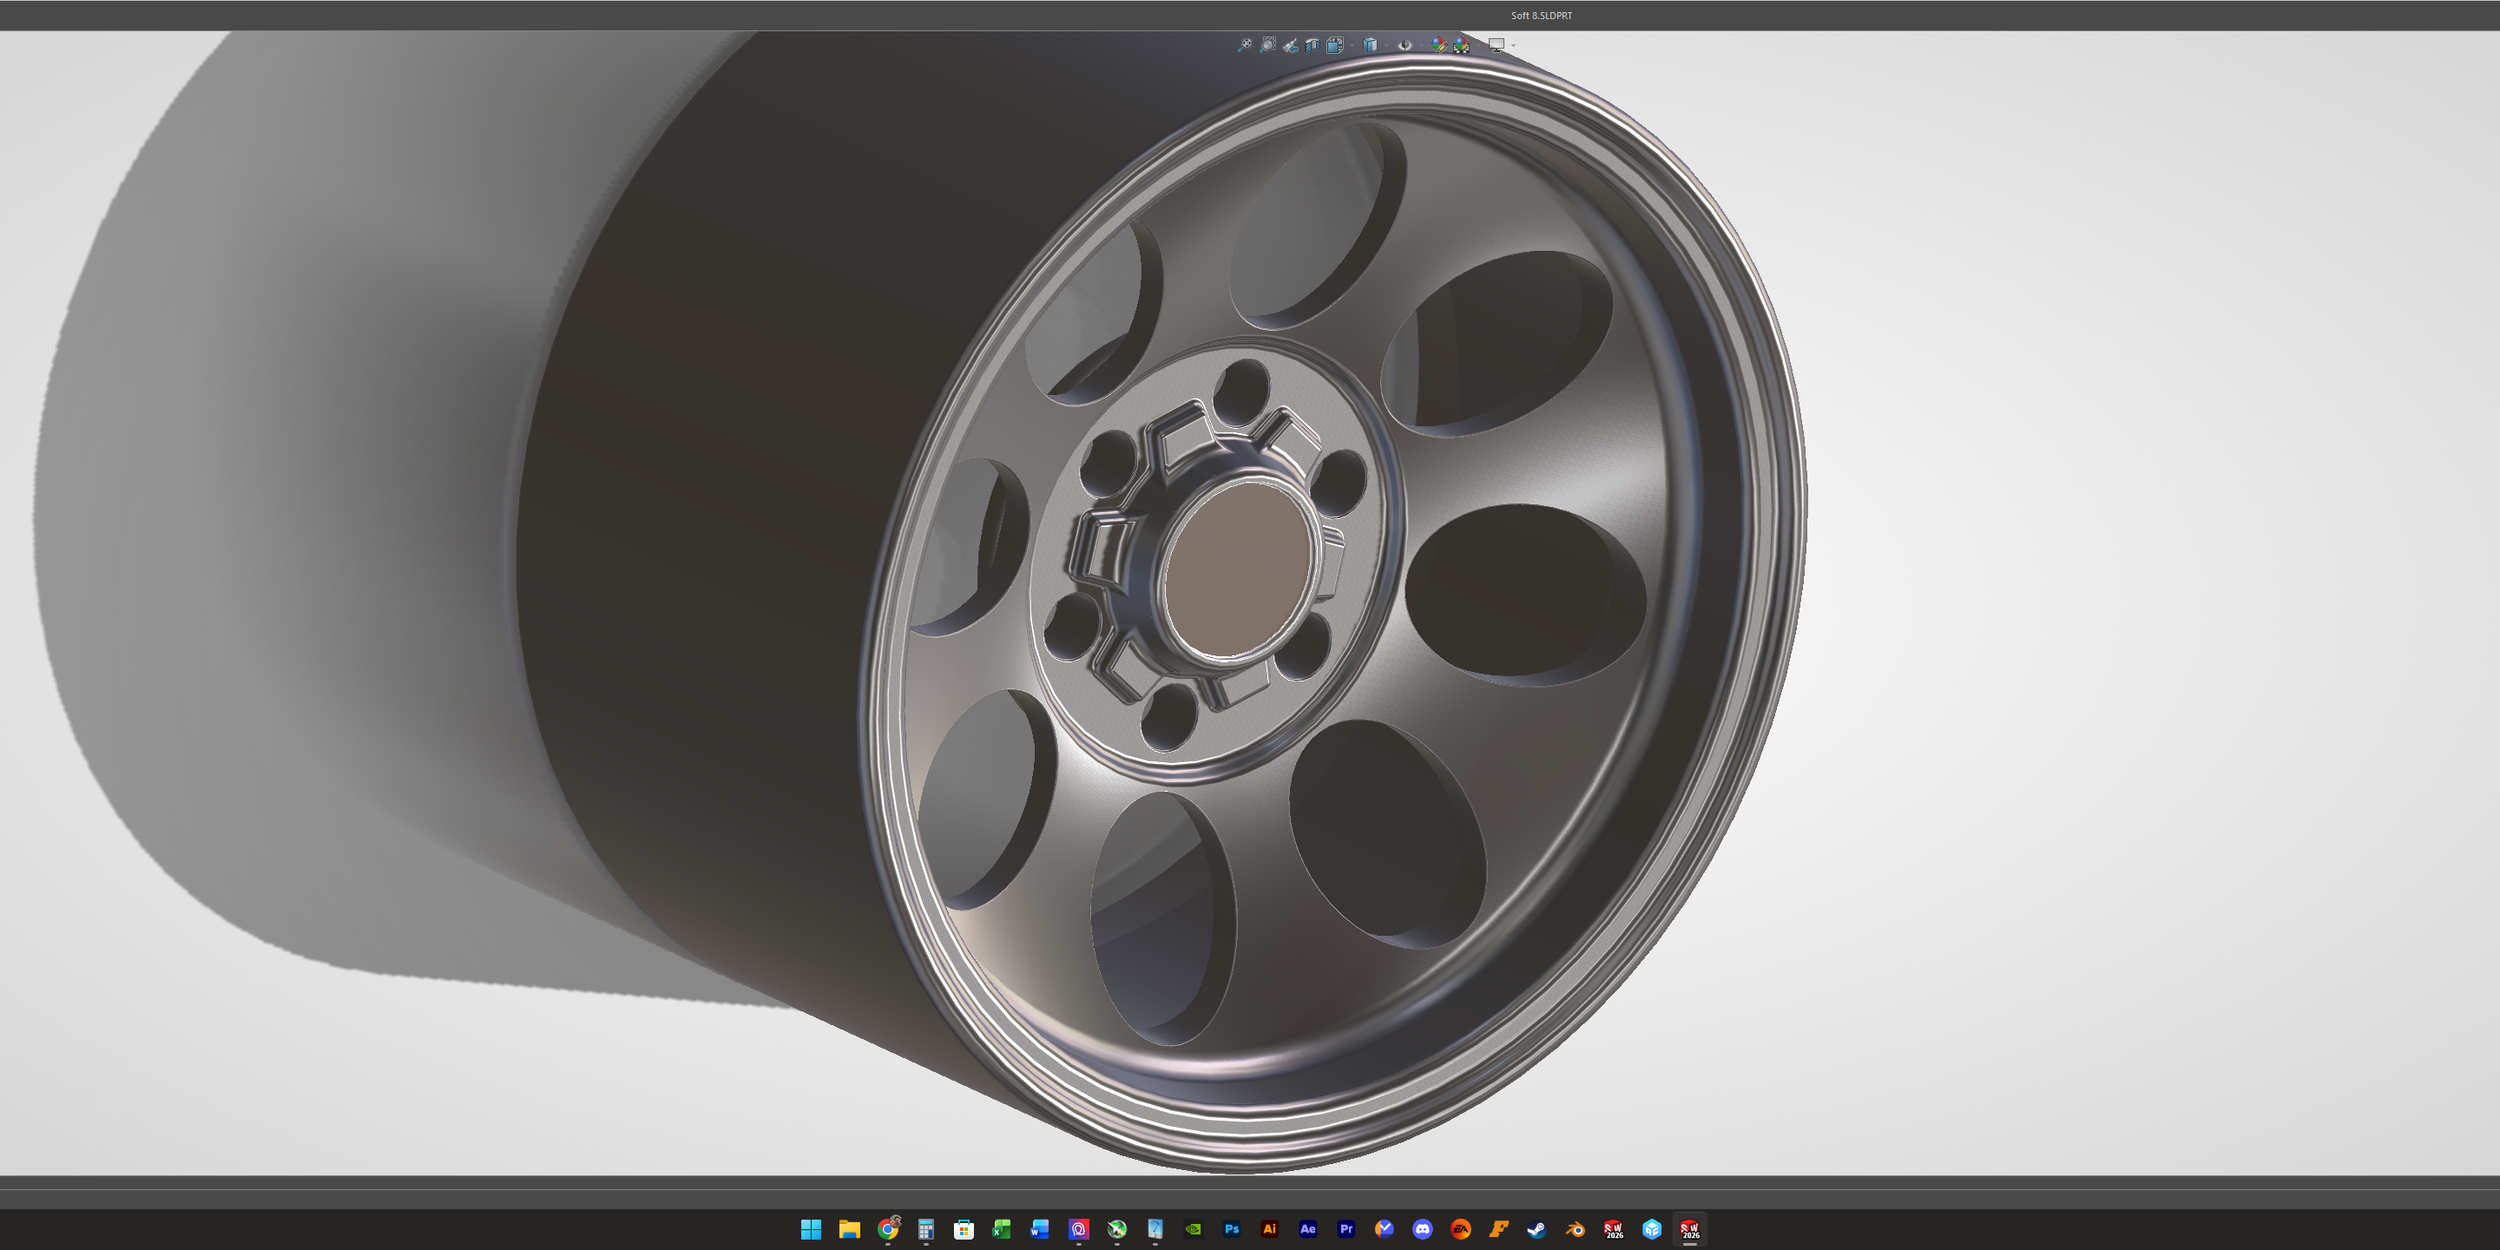2500x1250 pixels.
Task: Toggle the Section View tool
Action: (1313, 45)
